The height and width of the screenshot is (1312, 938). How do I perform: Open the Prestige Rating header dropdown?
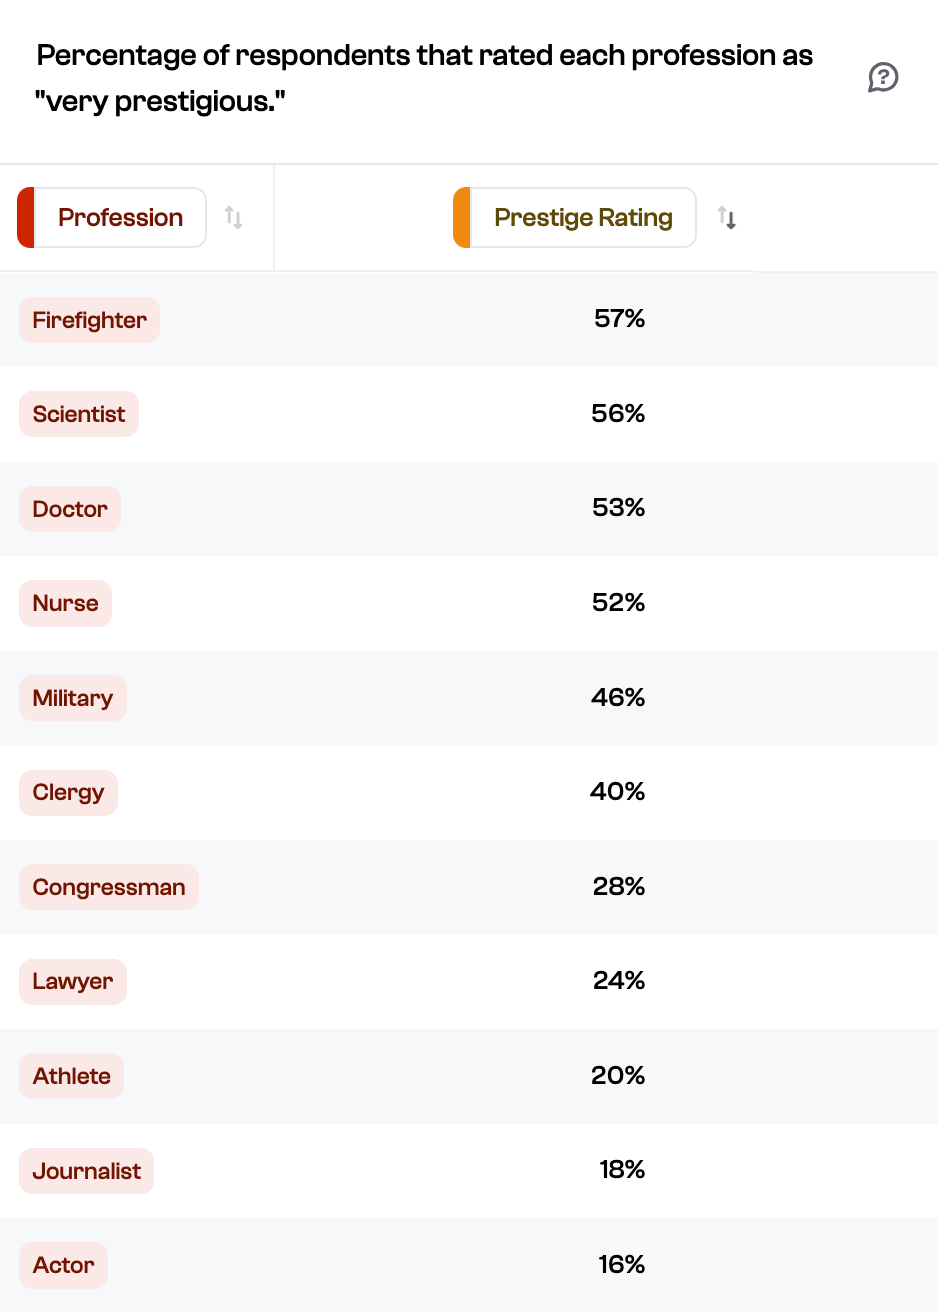pyautogui.click(x=582, y=217)
